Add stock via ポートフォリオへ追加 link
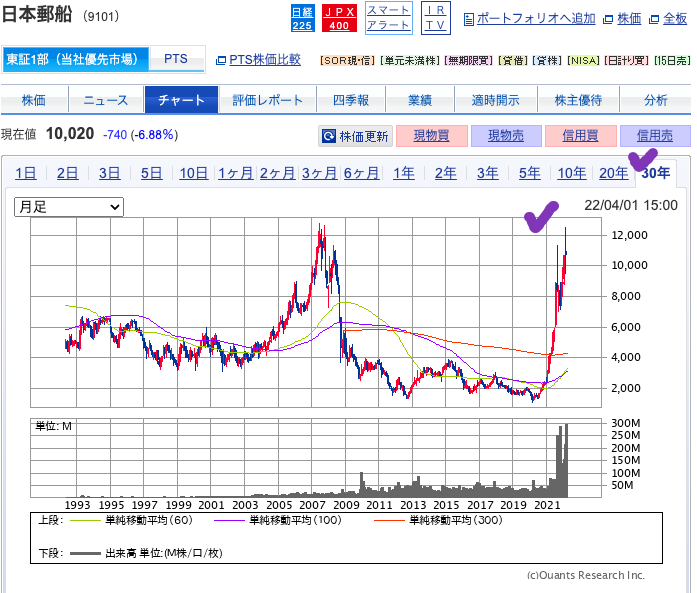Screen dimensions: 697x593 (536, 19)
